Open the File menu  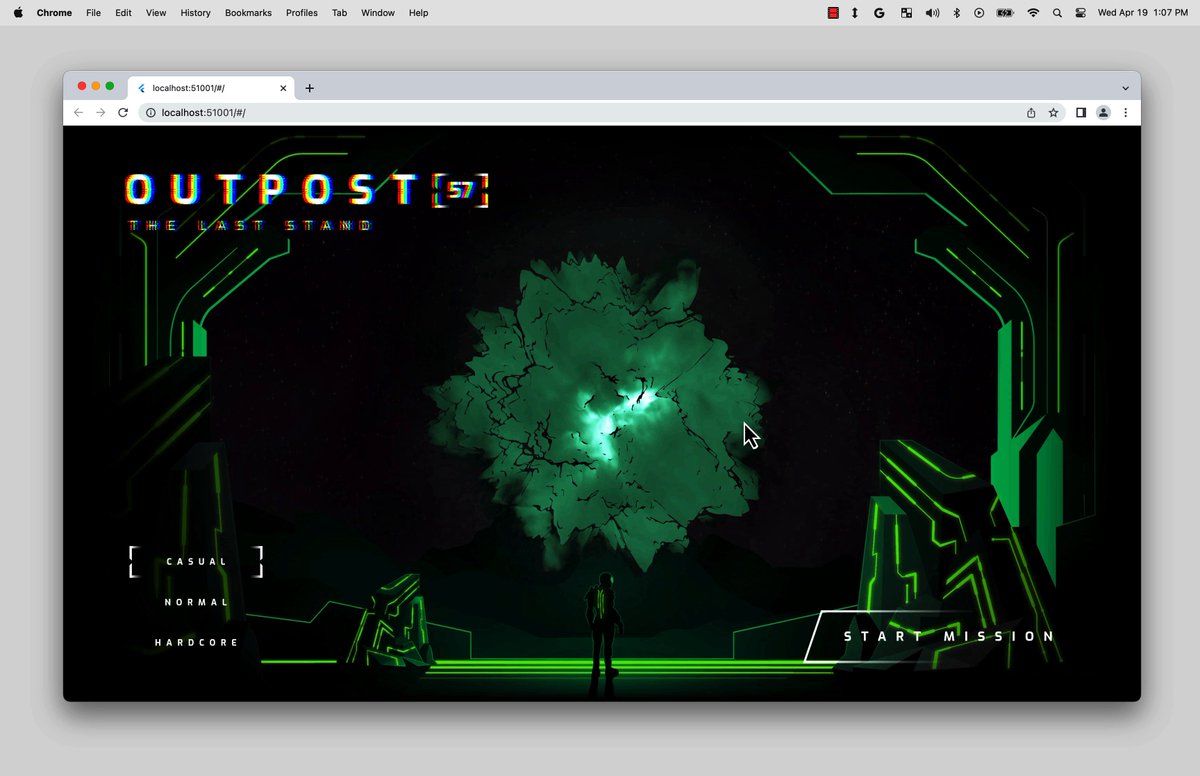click(93, 13)
